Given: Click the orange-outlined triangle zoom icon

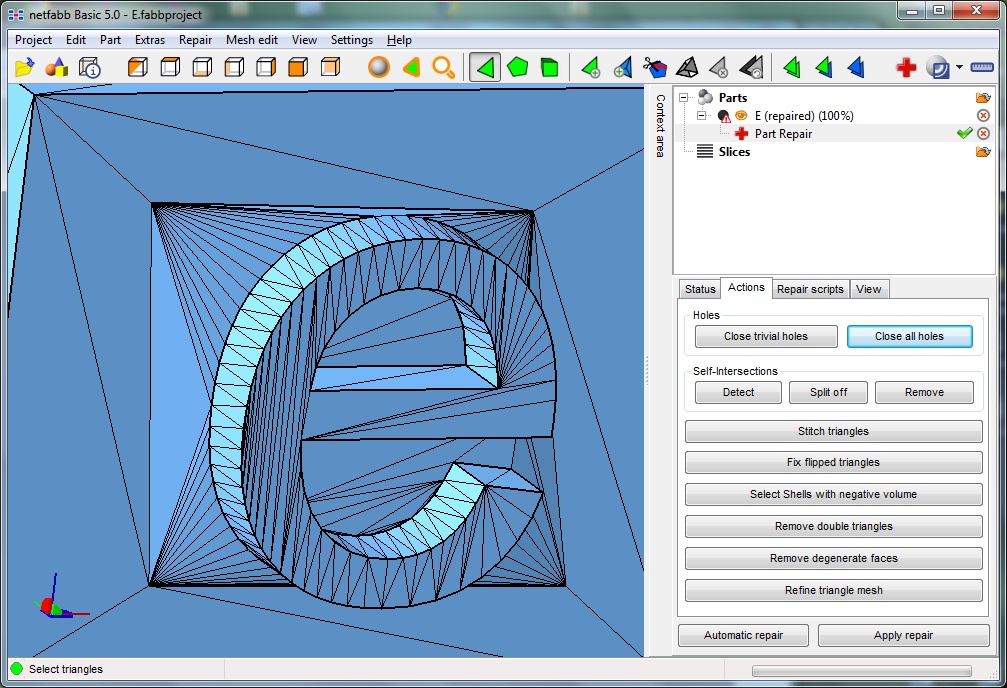Looking at the screenshot, I should click(x=411, y=67).
